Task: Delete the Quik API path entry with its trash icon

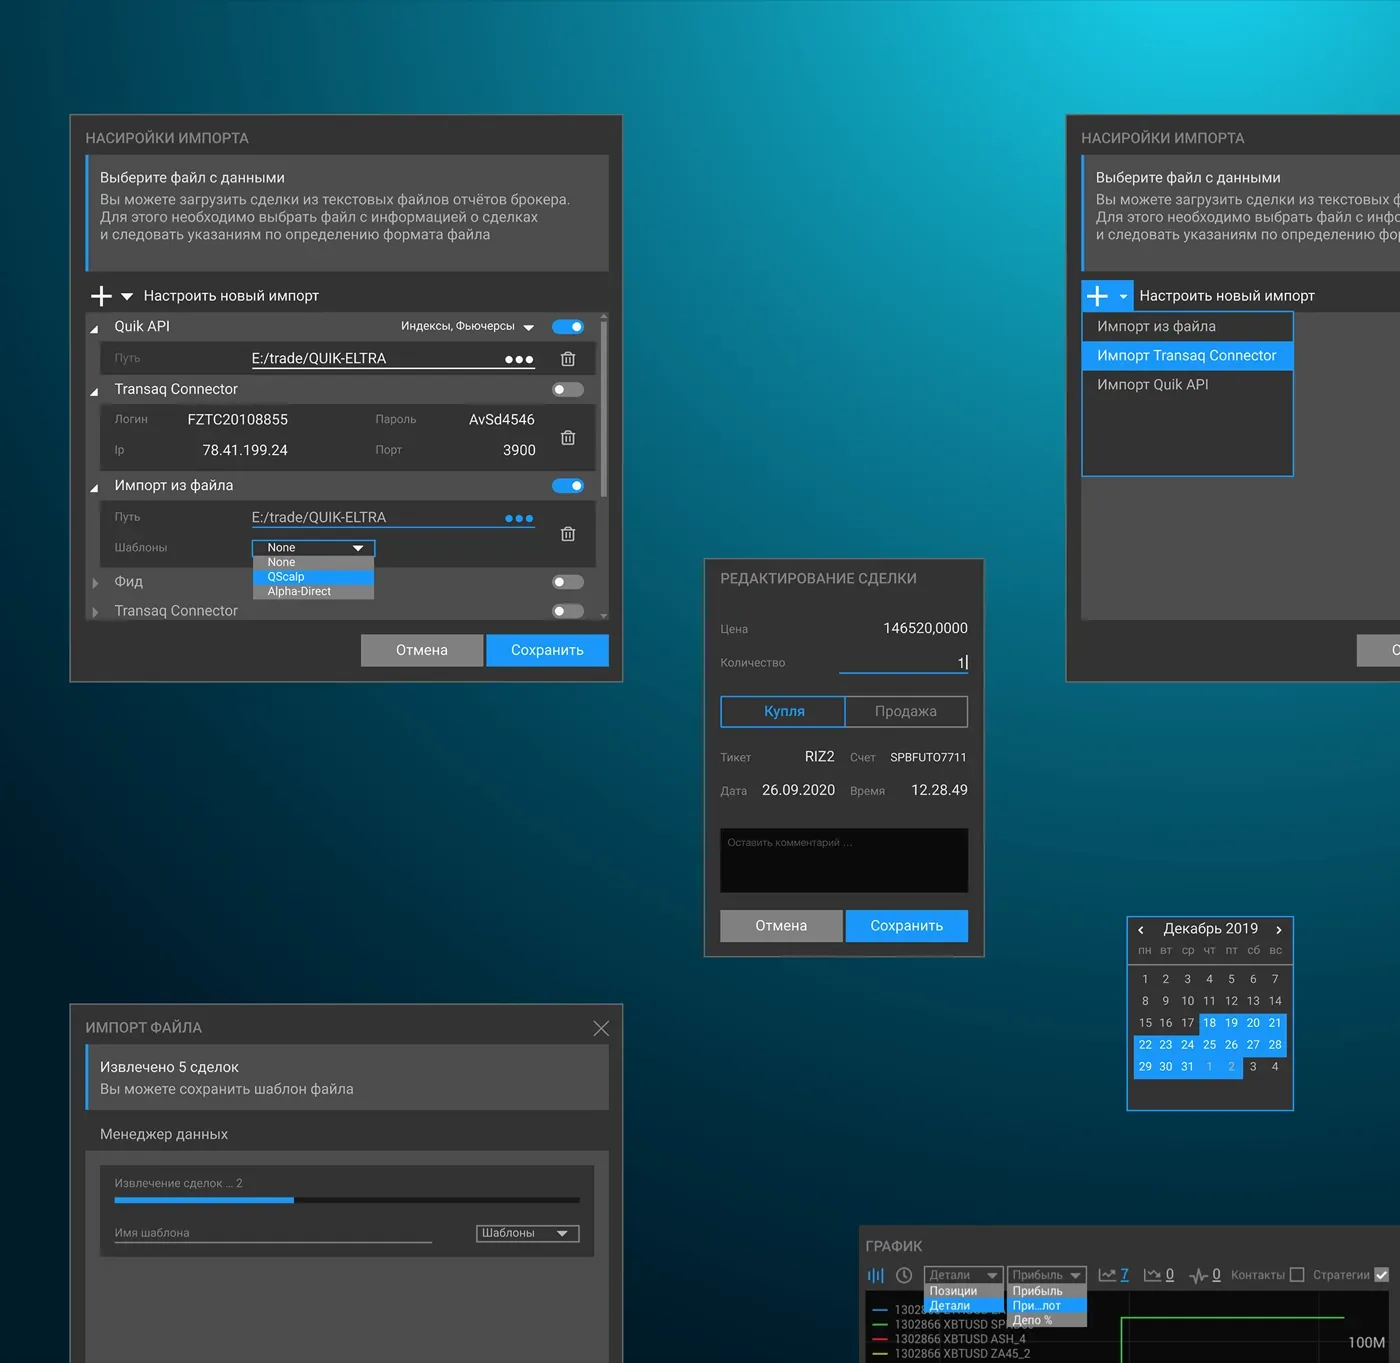Action: click(568, 359)
